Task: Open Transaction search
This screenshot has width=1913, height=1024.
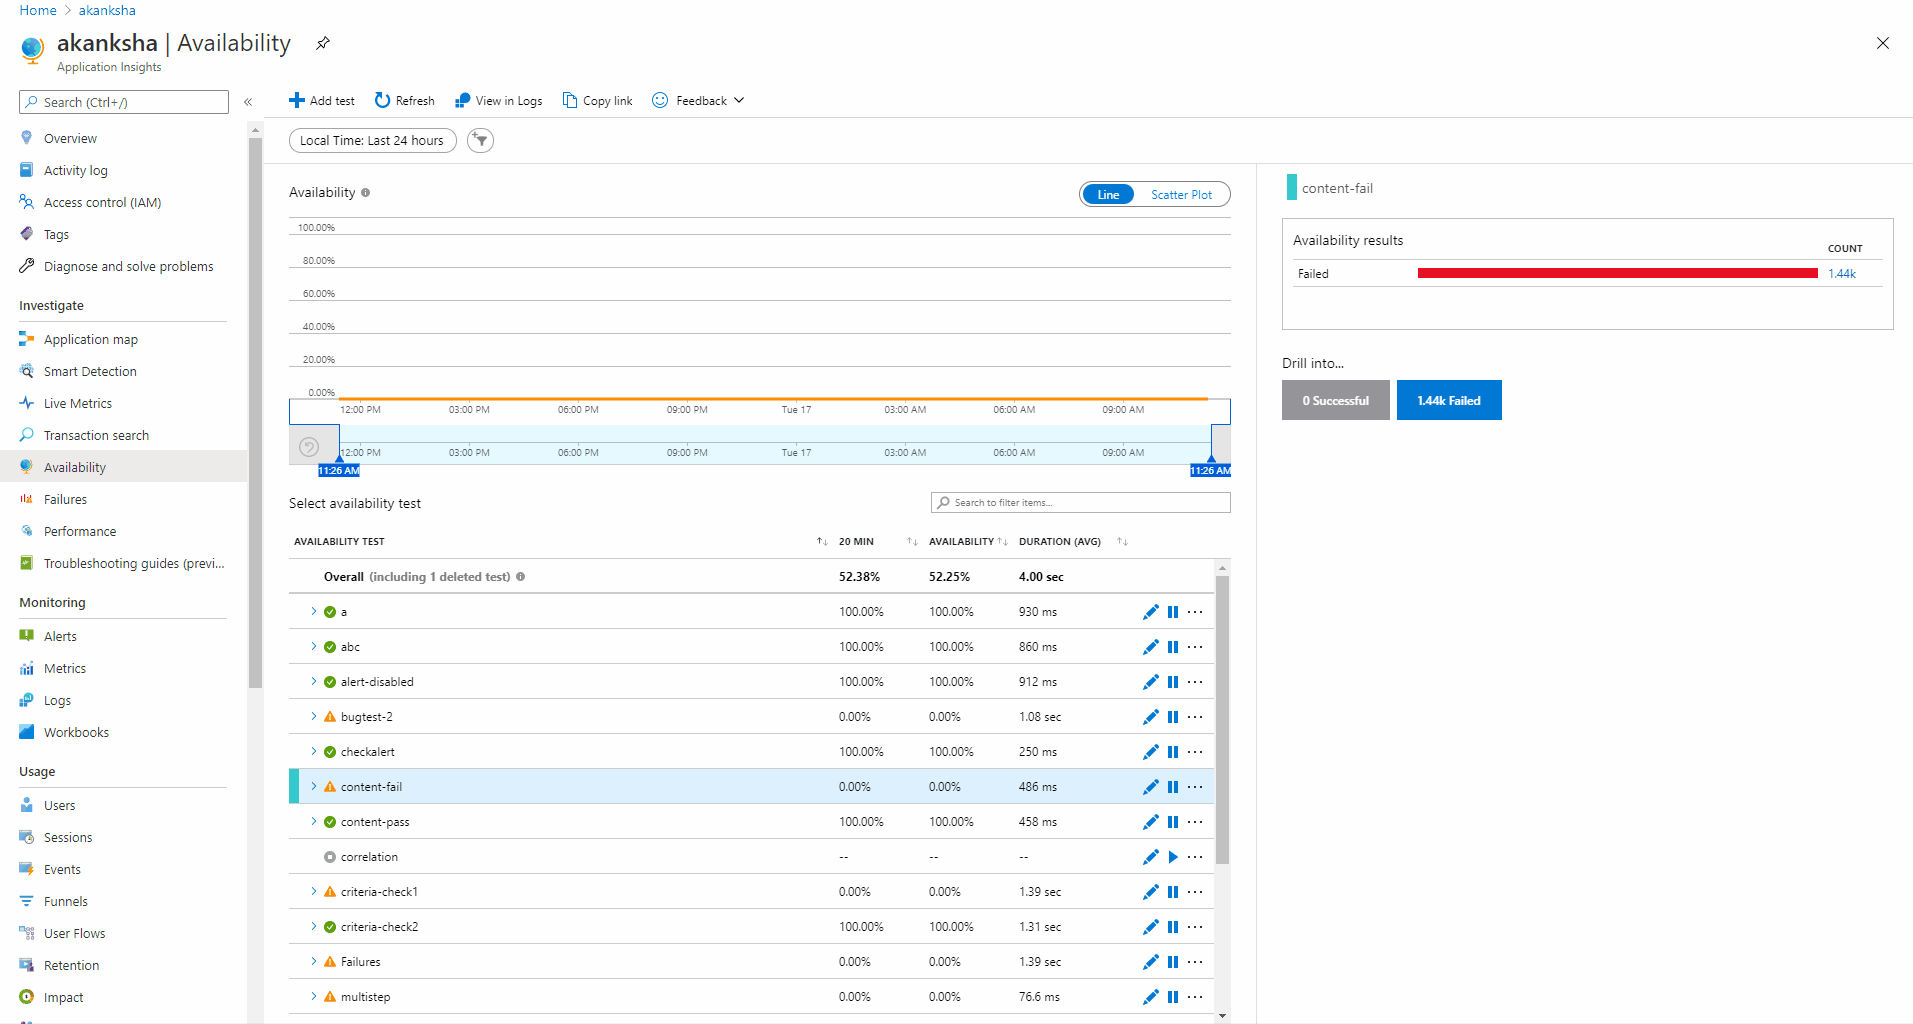Action: [x=96, y=435]
